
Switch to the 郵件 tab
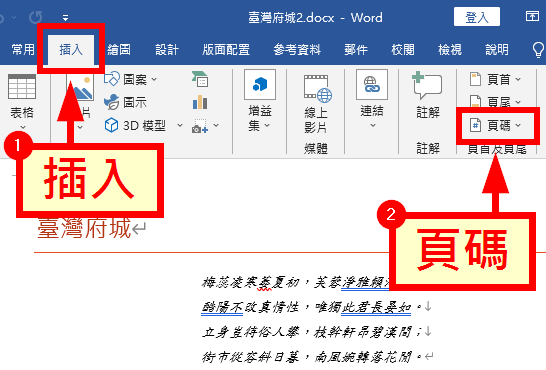356,50
